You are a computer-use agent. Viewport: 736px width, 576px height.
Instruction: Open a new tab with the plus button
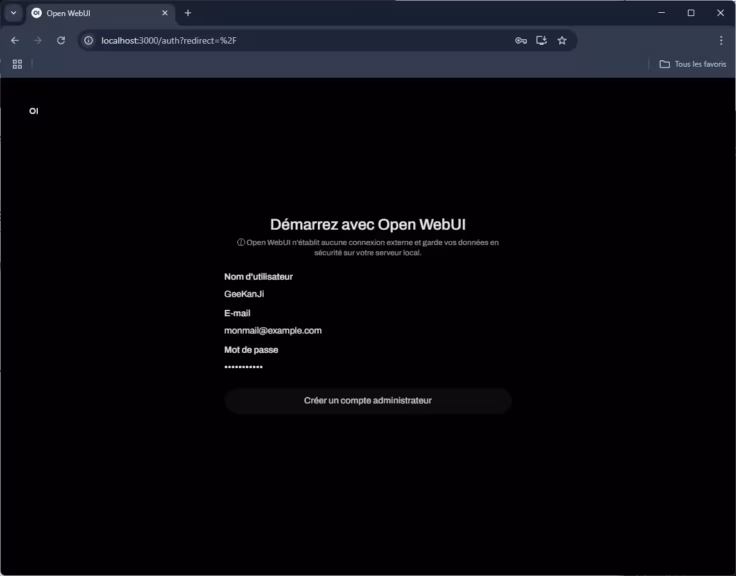[188, 13]
